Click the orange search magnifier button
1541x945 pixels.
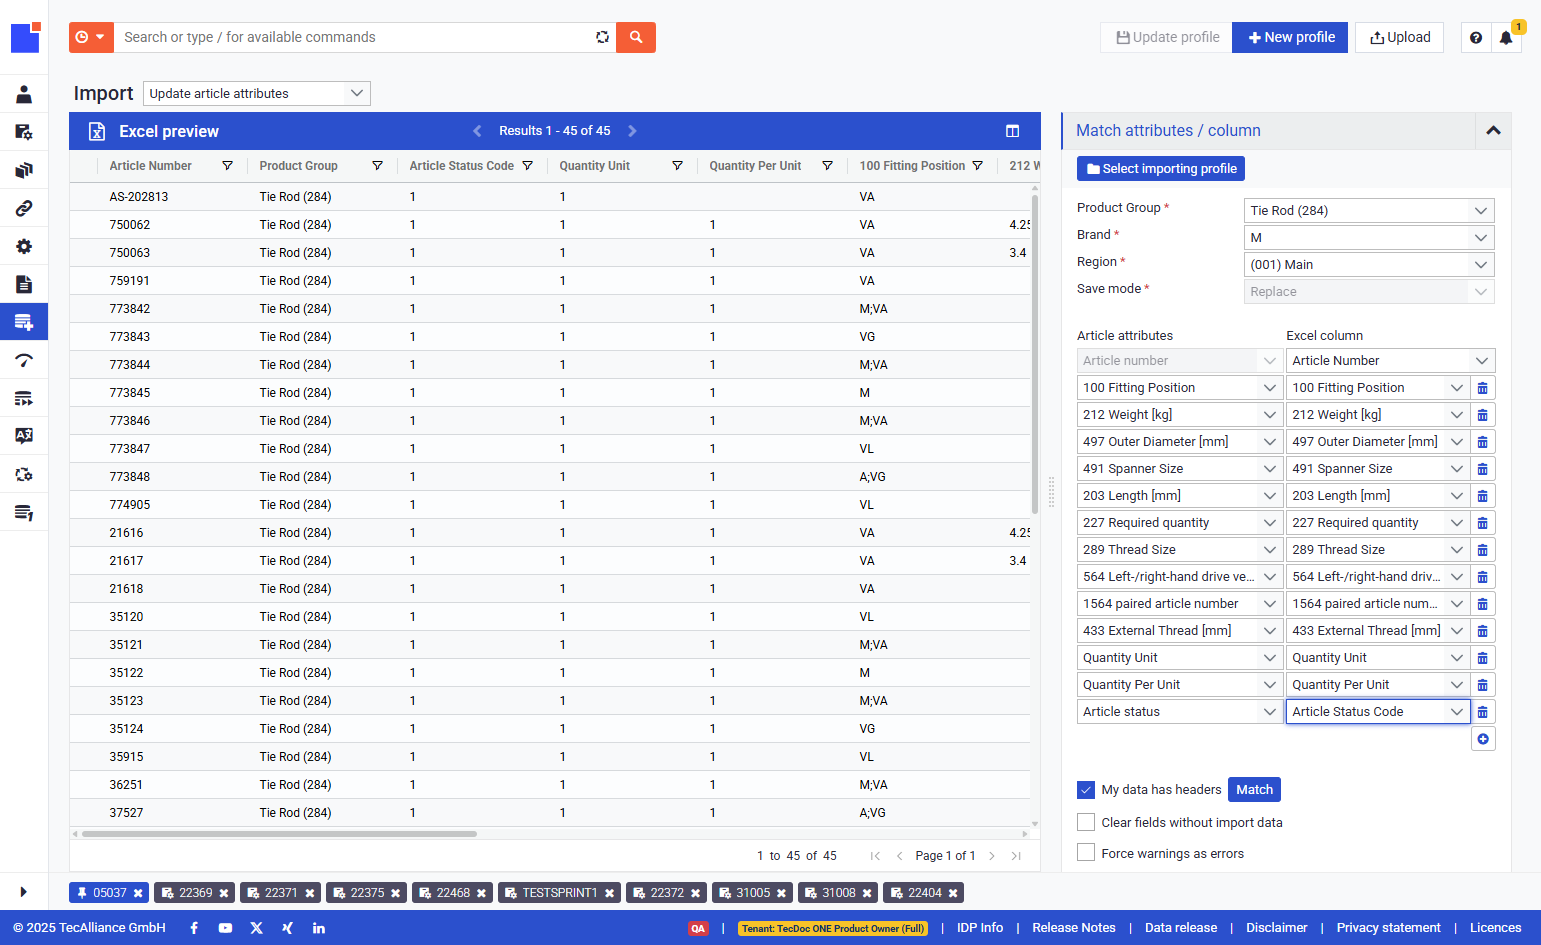(x=635, y=37)
